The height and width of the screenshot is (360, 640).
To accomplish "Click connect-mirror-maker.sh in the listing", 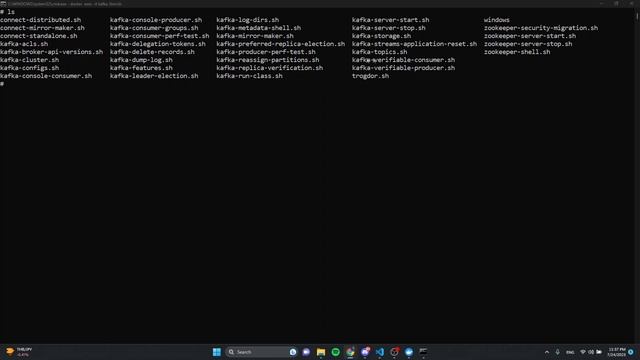I will click(42, 28).
